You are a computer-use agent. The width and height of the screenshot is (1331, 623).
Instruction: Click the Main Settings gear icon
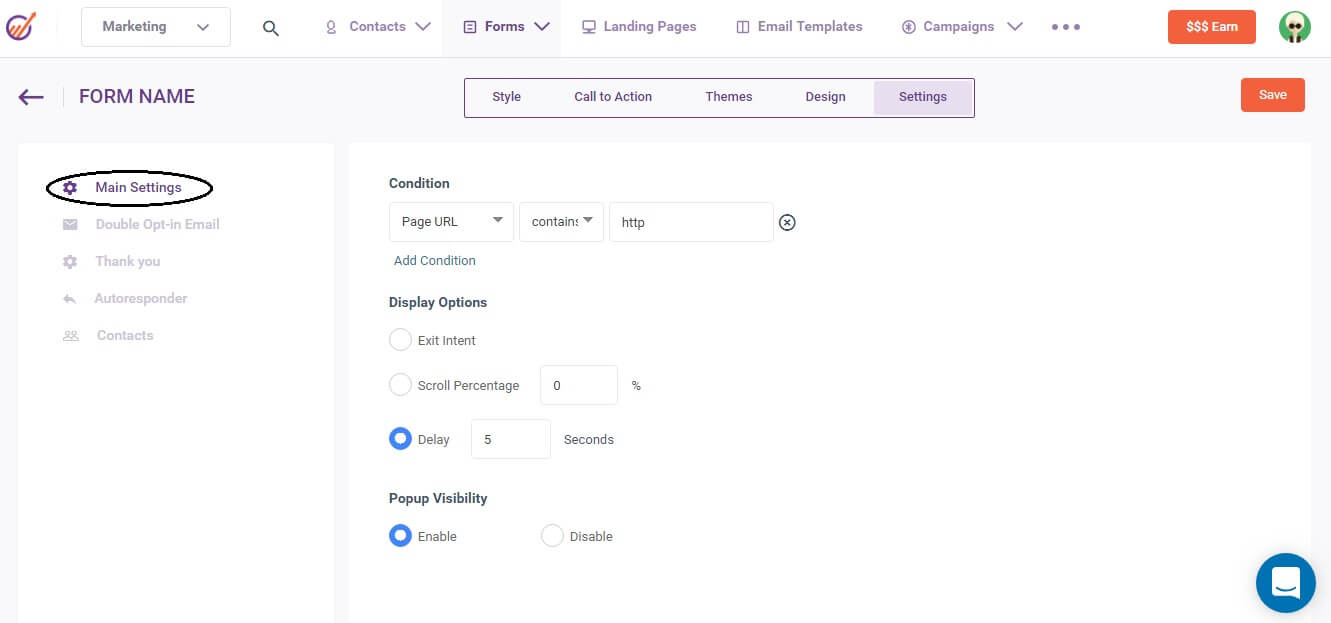click(x=70, y=187)
